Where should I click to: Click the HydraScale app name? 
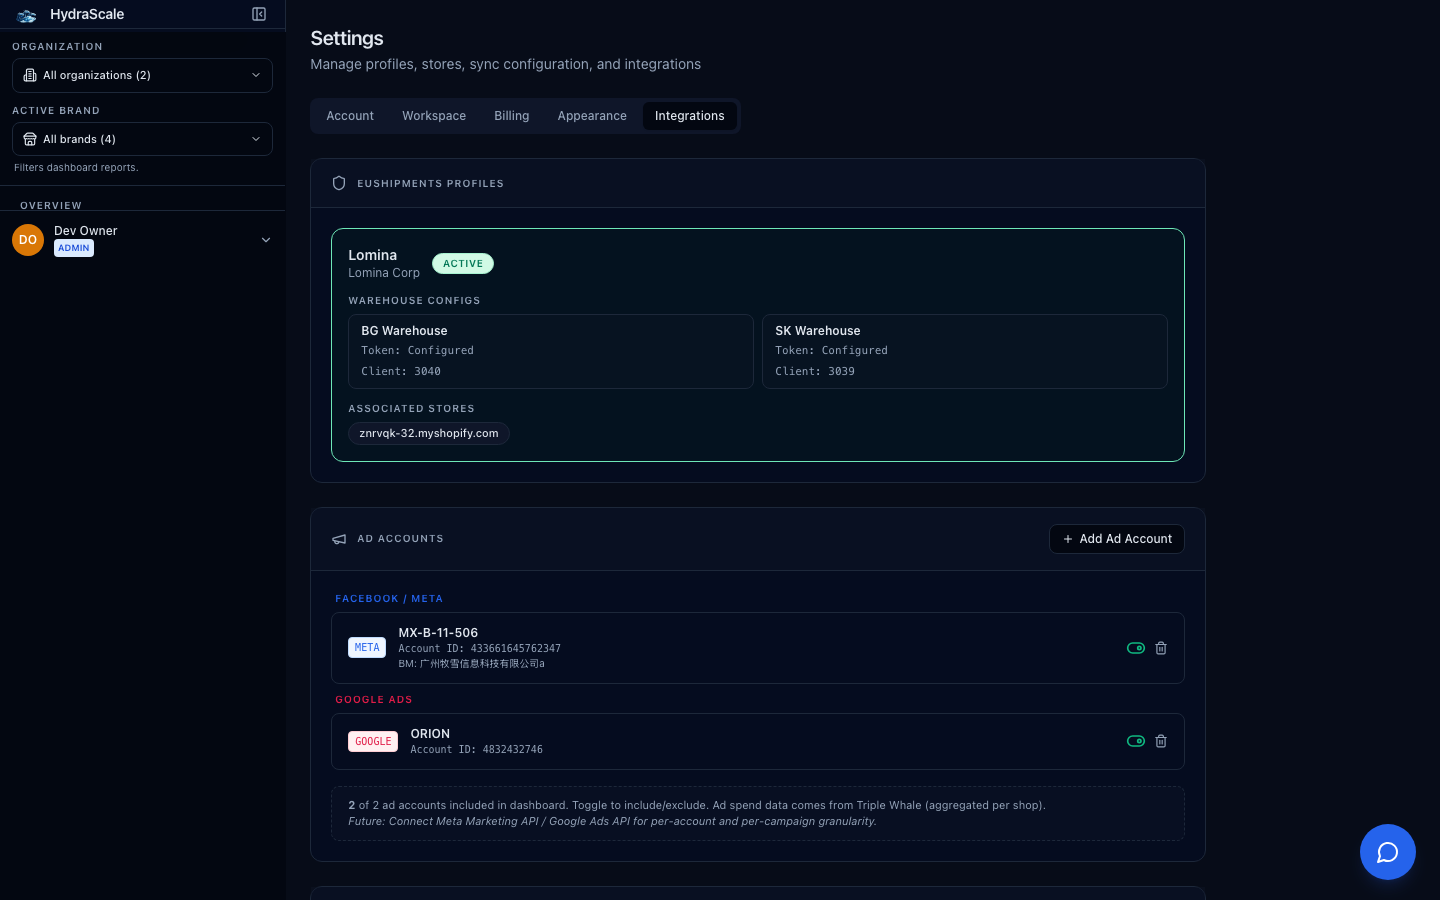[87, 14]
